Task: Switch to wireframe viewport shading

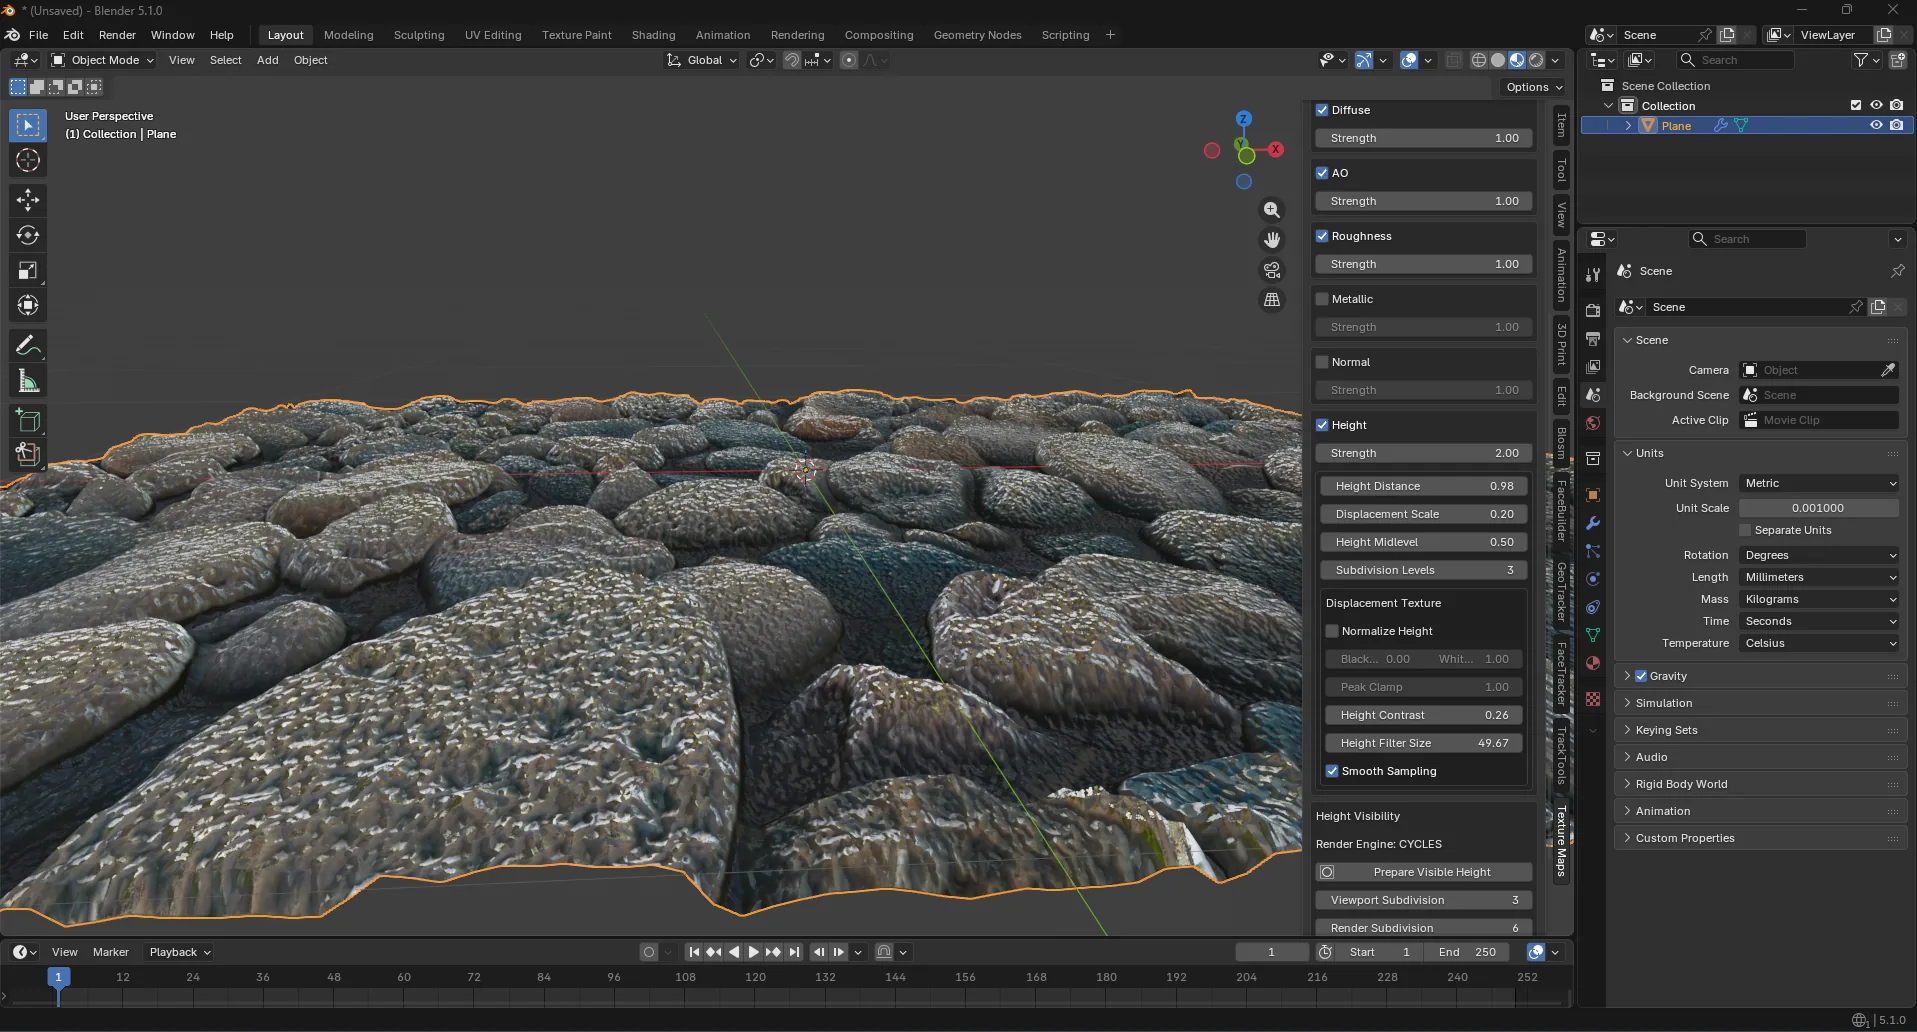Action: 1479,60
